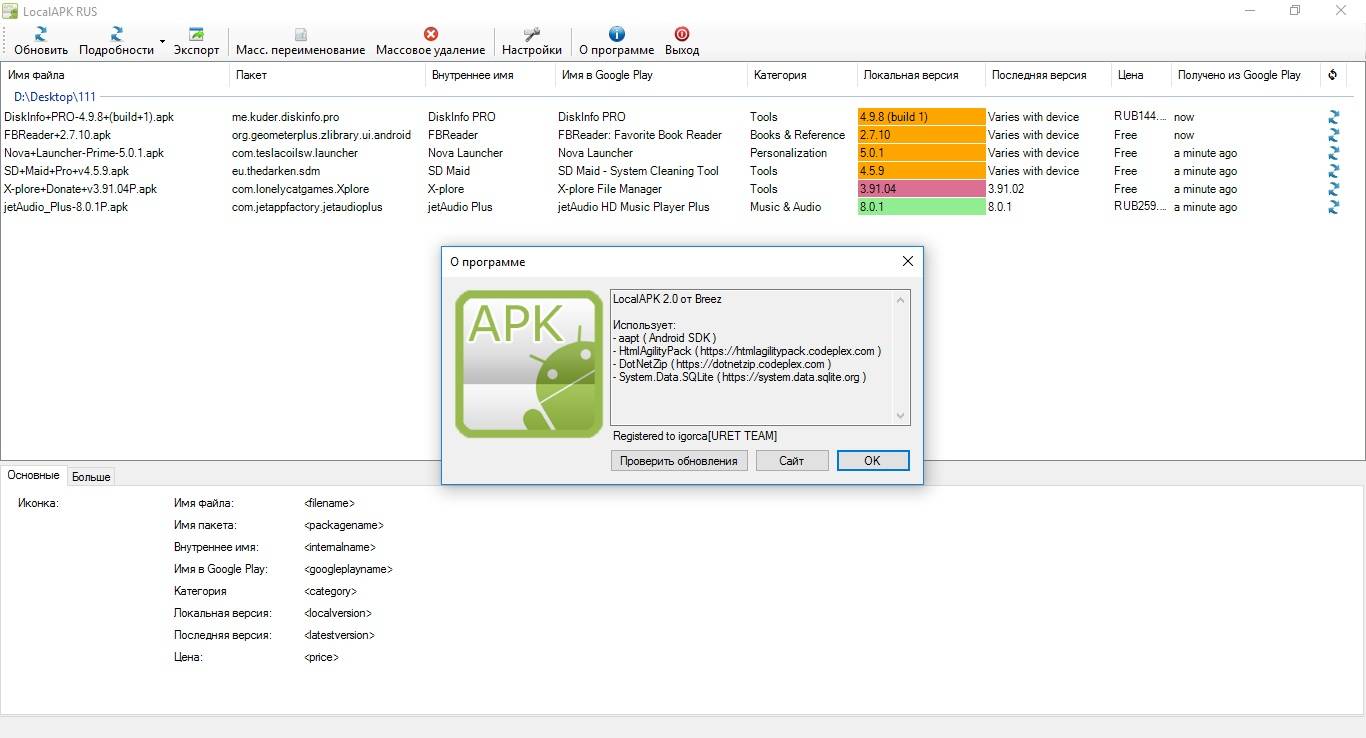Open Массовое удаление tool
Image resolution: width=1366 pixels, height=738 pixels.
point(430,41)
